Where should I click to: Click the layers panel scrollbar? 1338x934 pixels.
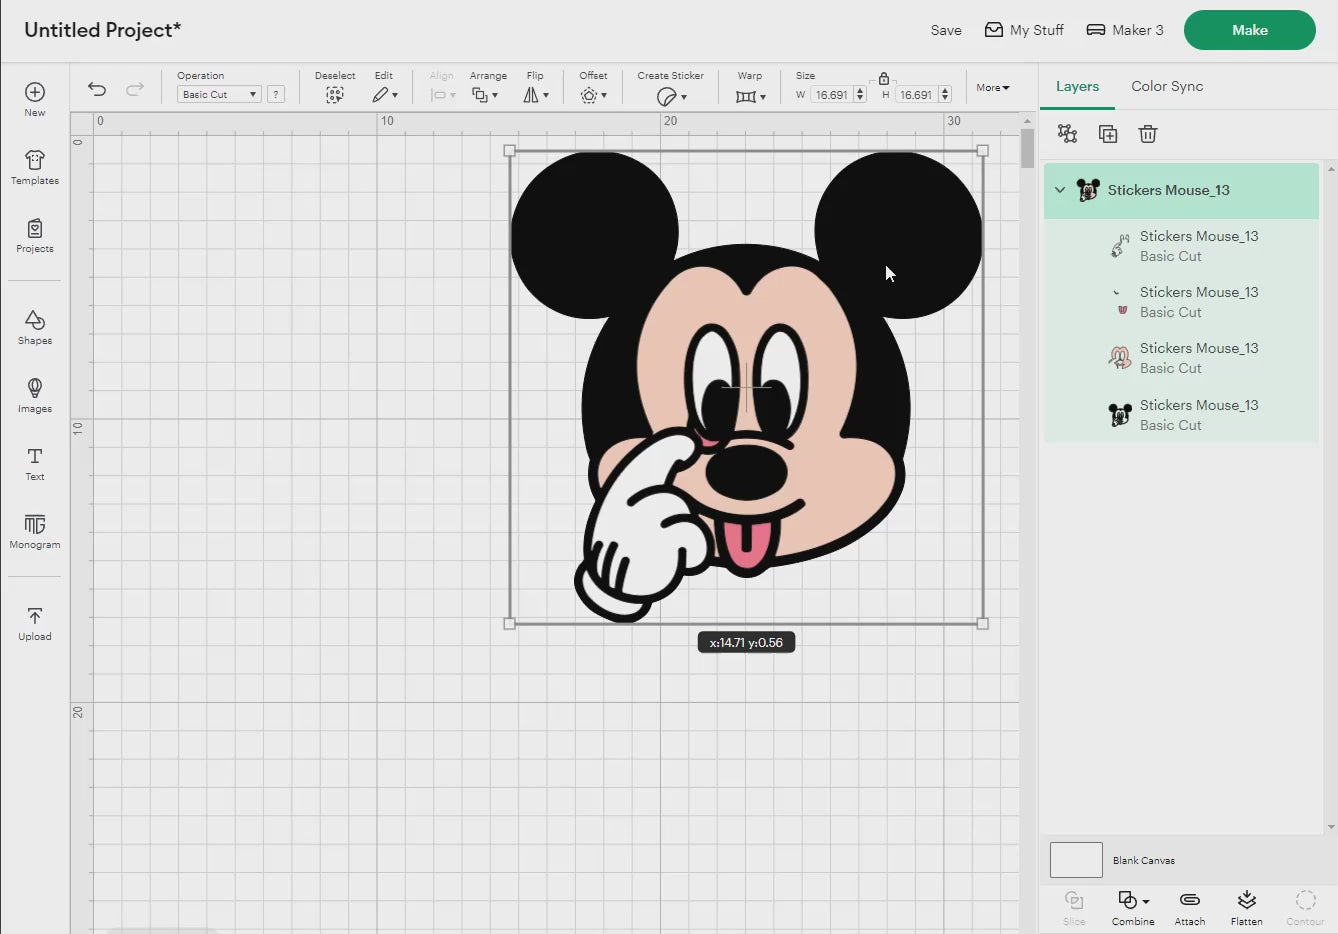tap(1331, 497)
